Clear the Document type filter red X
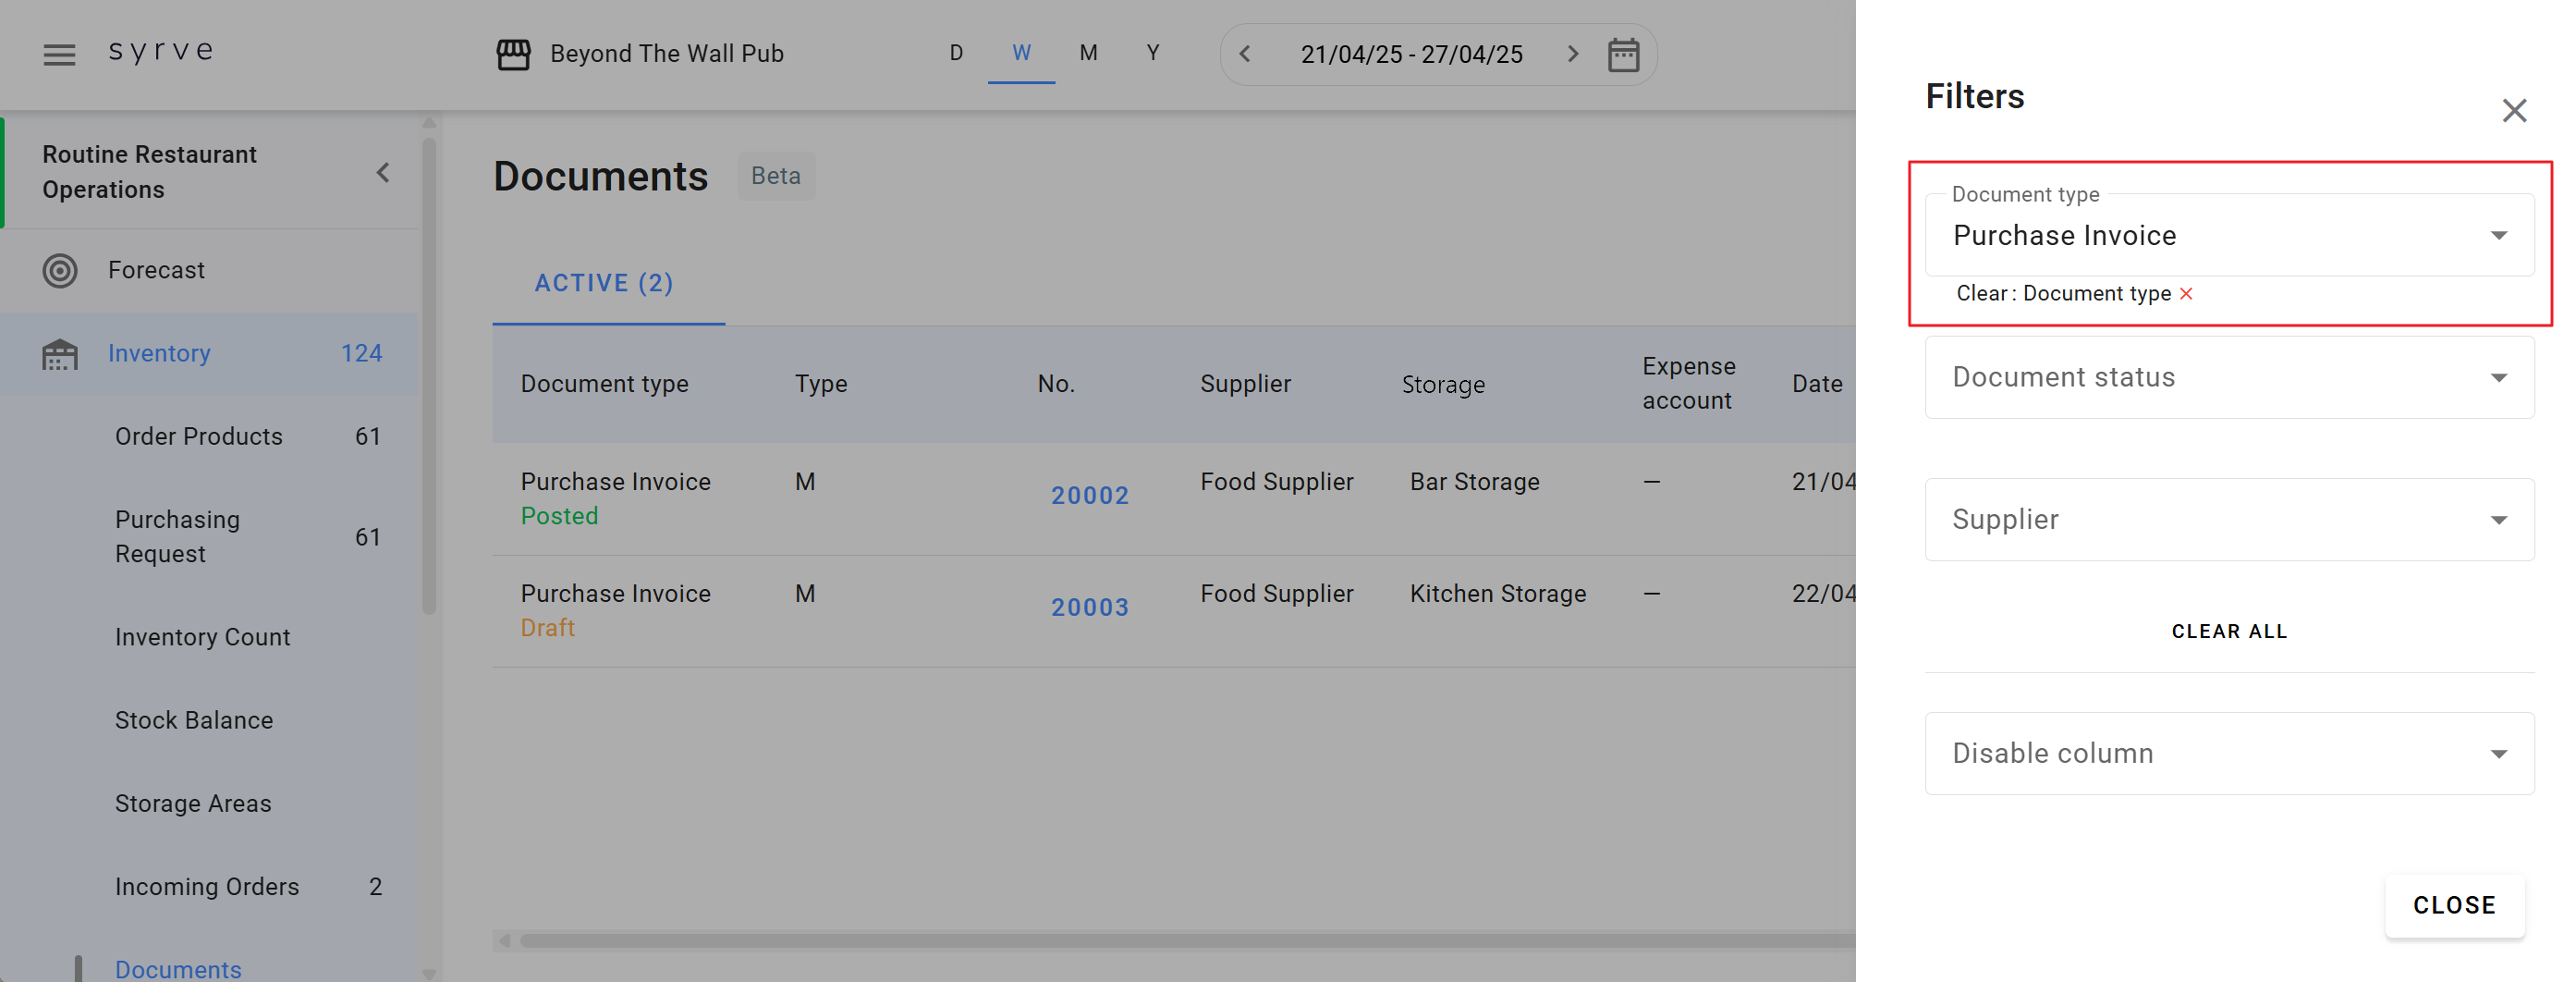Screen dimensions: 2576x982 (x=2186, y=294)
